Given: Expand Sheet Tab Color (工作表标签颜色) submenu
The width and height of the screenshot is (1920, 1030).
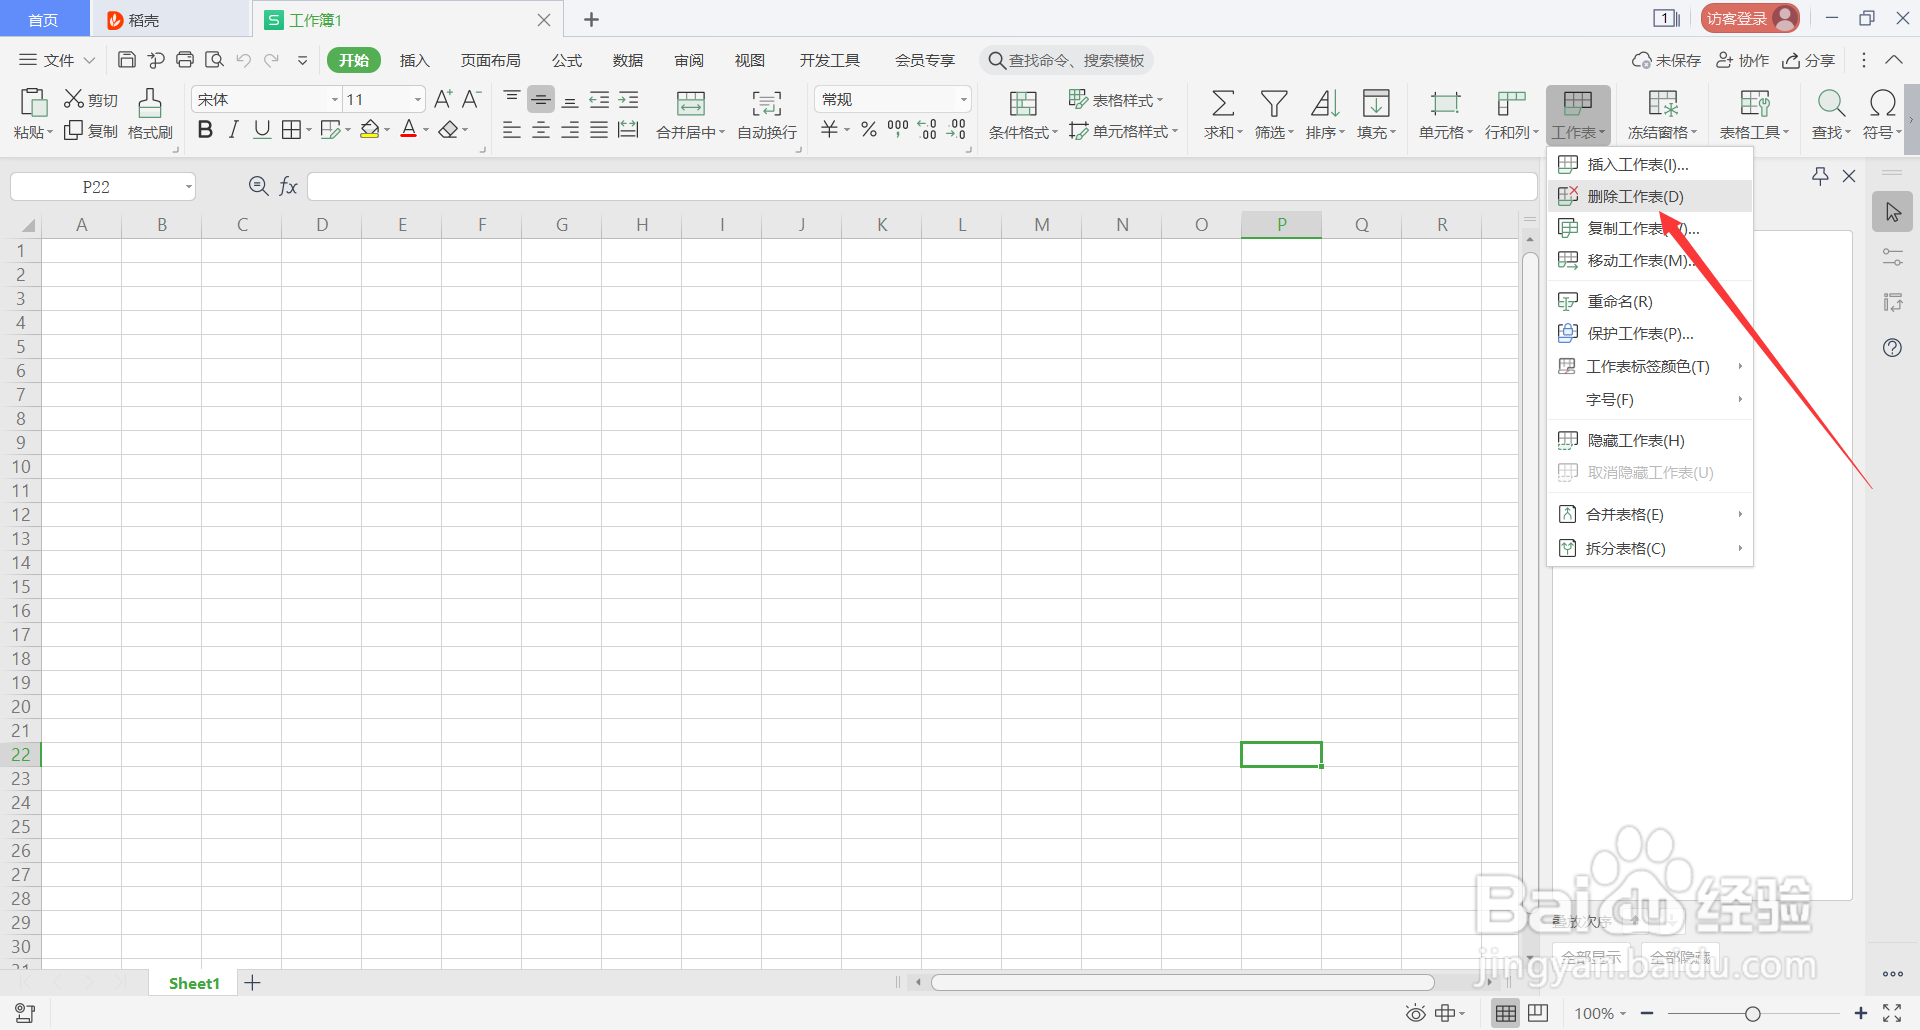Looking at the screenshot, I should 1650,366.
